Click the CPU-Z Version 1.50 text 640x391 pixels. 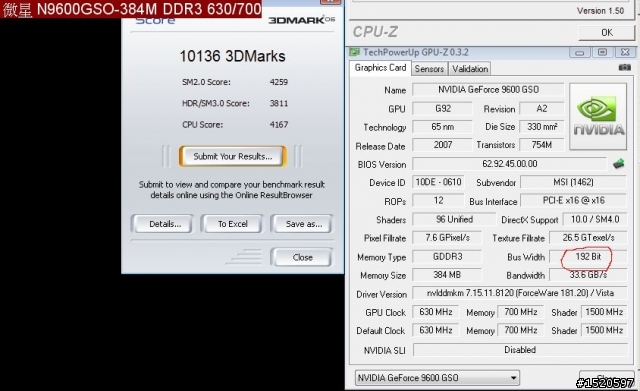click(600, 11)
